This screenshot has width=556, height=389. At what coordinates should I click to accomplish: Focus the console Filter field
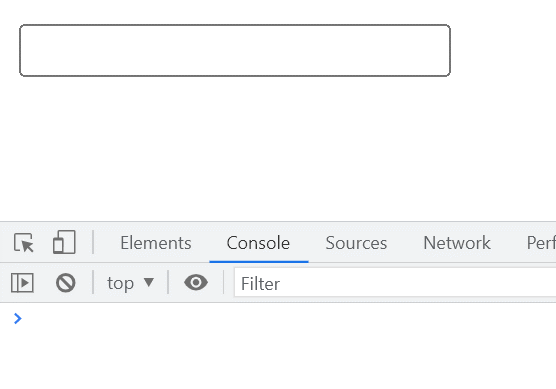pyautogui.click(x=395, y=283)
